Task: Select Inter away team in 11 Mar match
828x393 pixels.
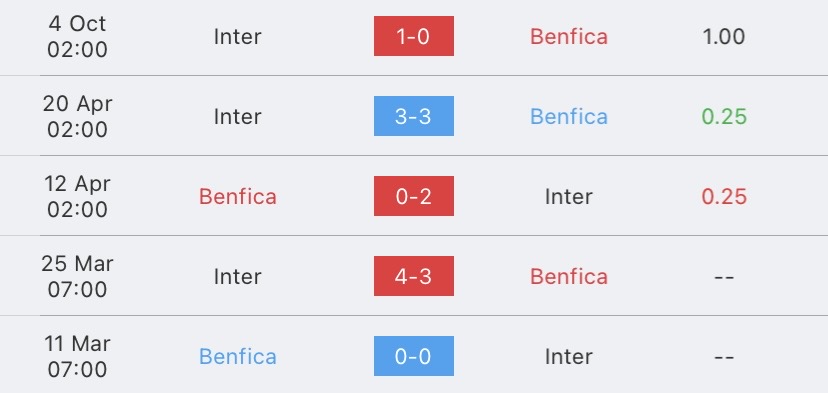Action: 569,357
